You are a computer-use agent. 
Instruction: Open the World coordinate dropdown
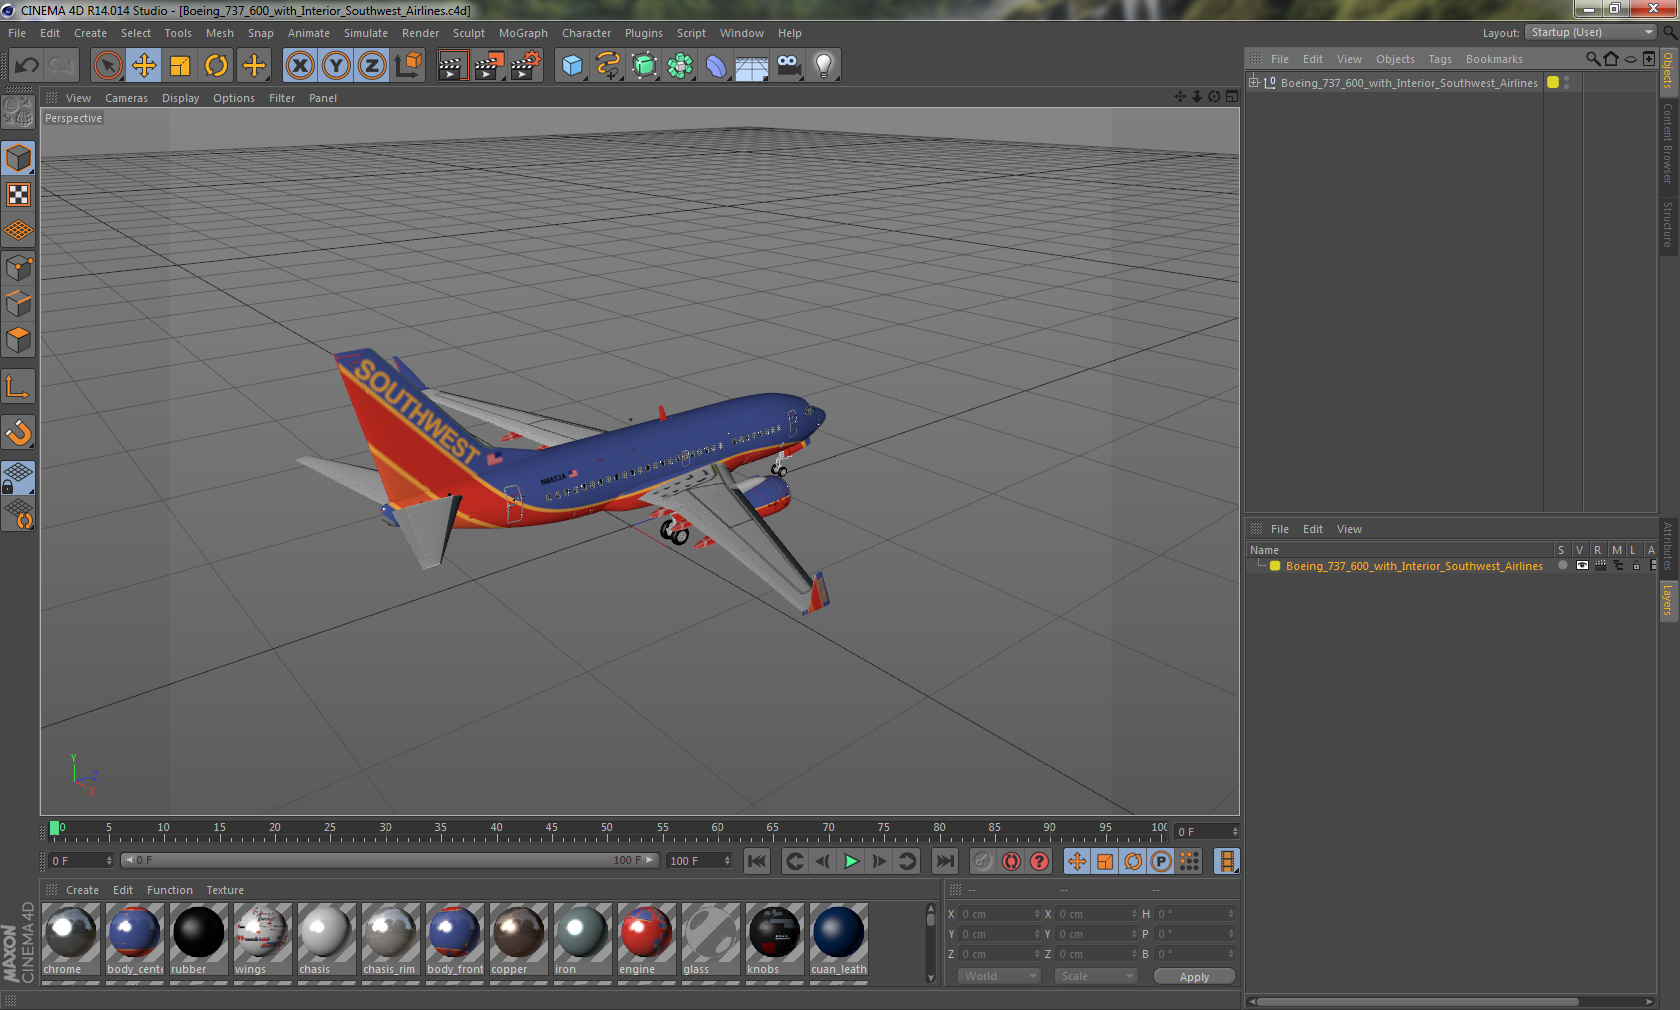click(x=999, y=976)
